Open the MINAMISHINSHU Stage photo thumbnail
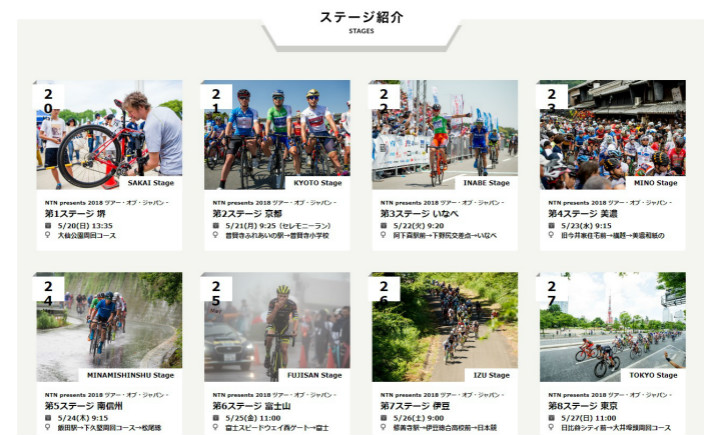The width and height of the screenshot is (704, 435). click(109, 327)
